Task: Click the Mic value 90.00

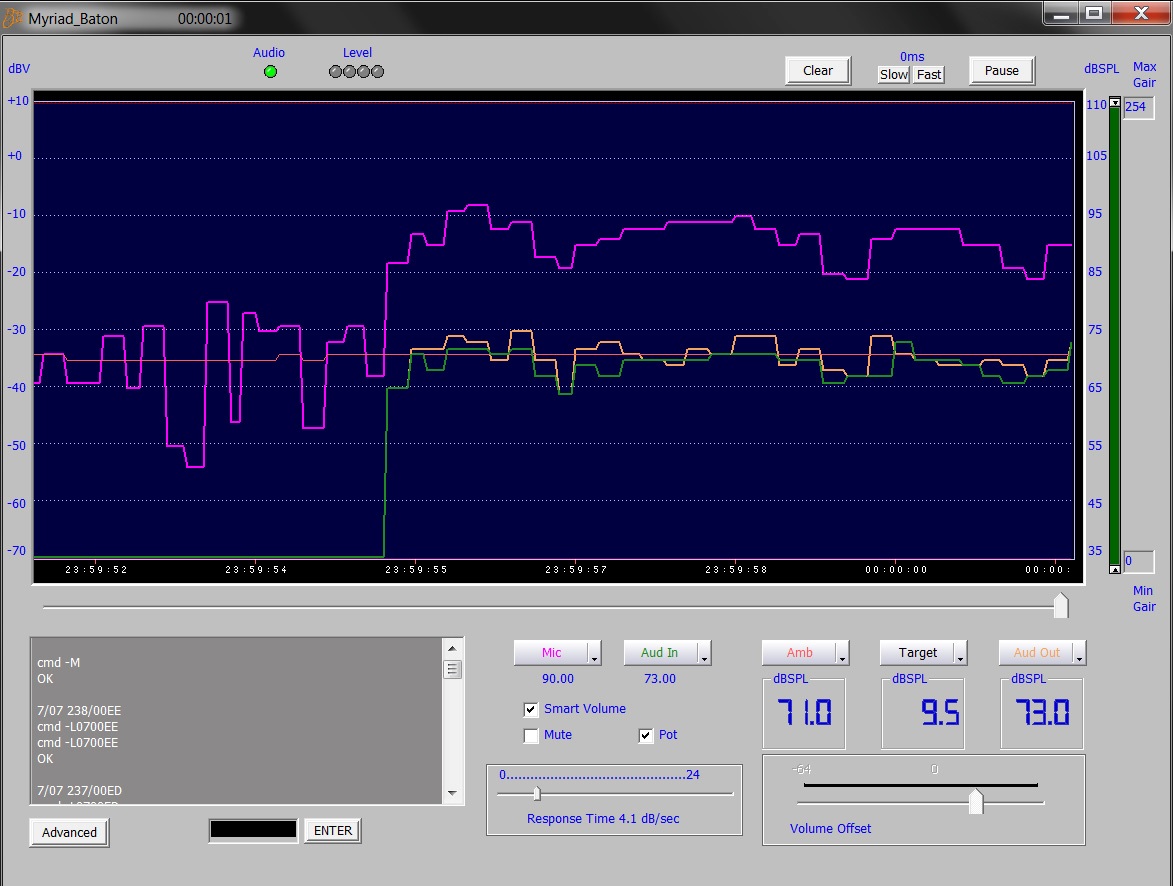Action: 558,679
